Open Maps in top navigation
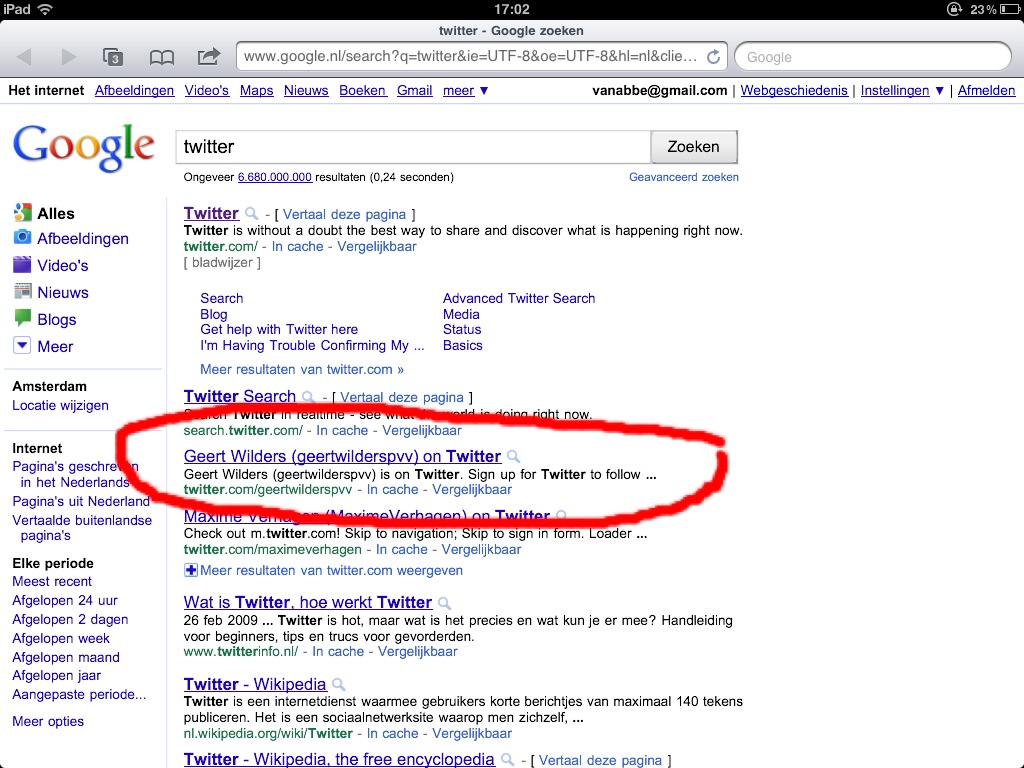 [x=256, y=90]
